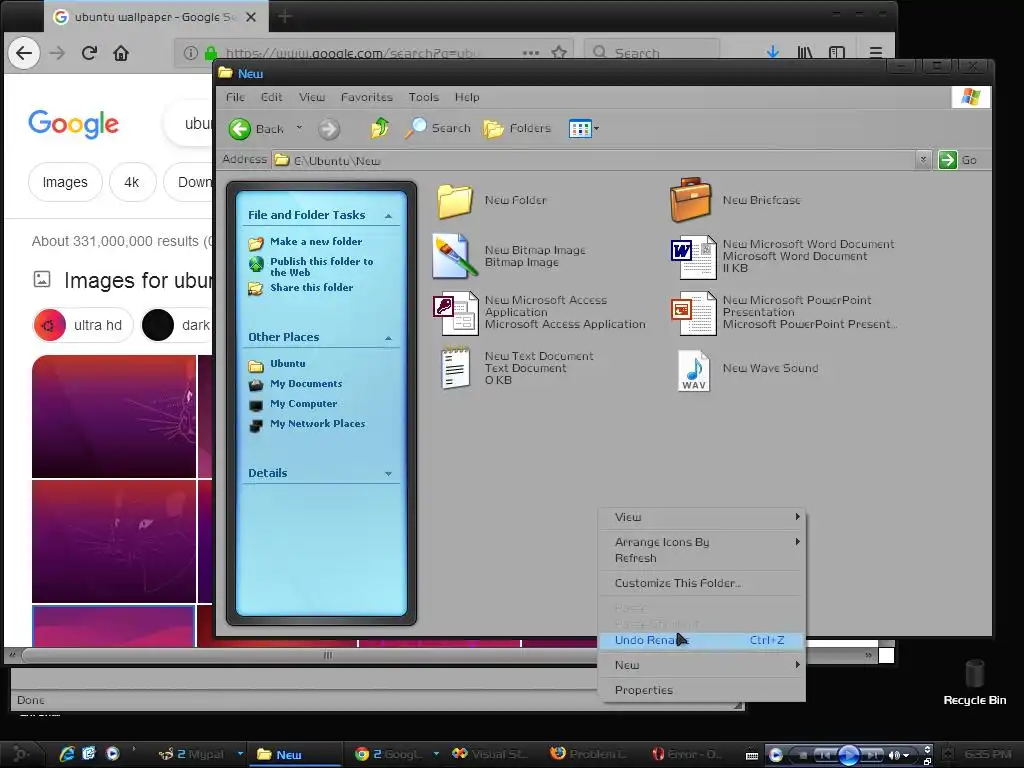Toggle the Folders pane in Explorer
Screen dimensions: 1024x768
pos(518,128)
